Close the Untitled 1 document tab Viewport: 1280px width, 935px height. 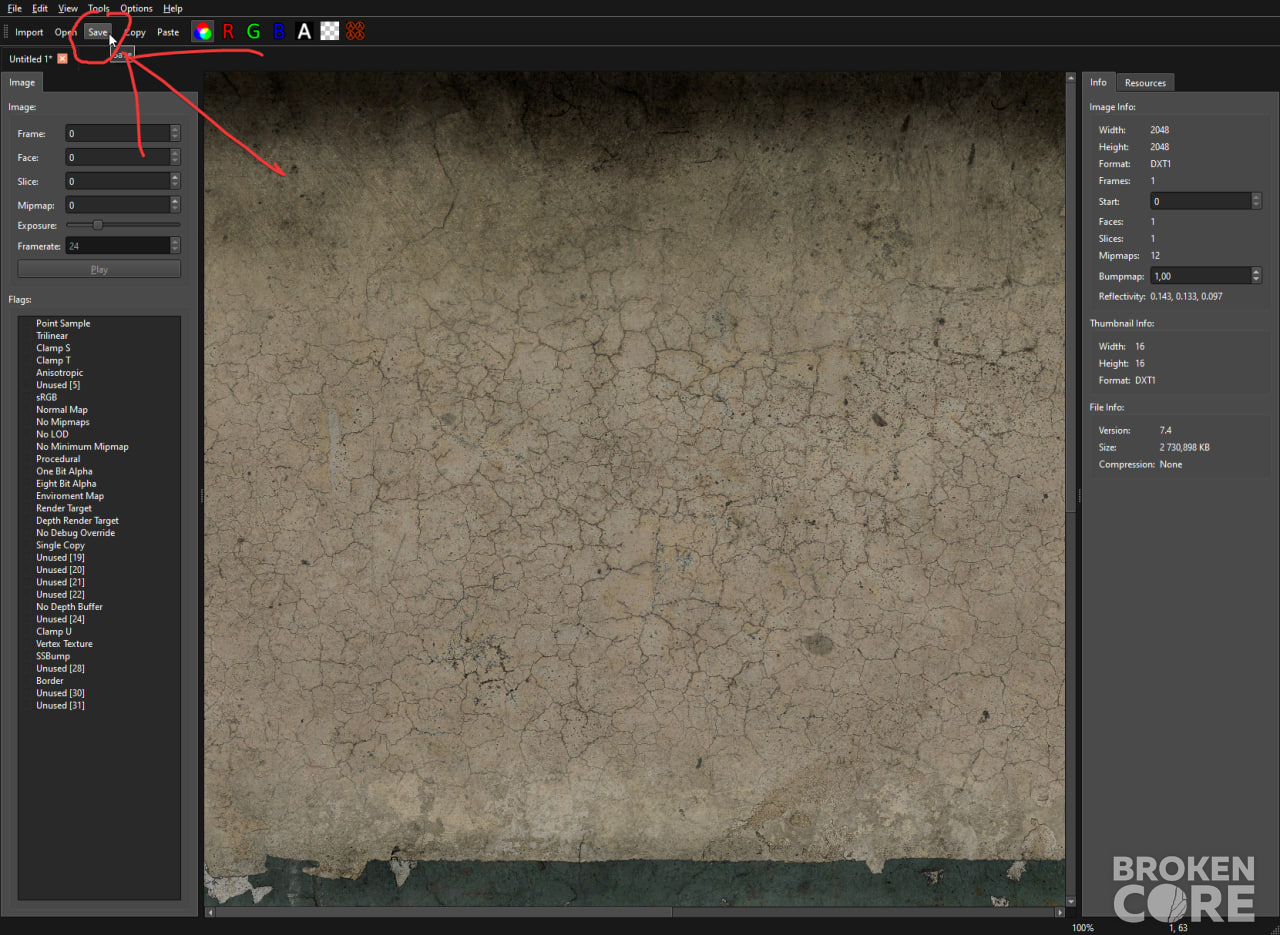62,59
